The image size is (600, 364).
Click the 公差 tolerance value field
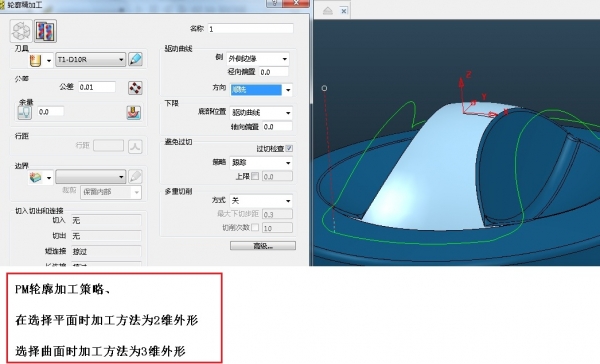(97, 87)
